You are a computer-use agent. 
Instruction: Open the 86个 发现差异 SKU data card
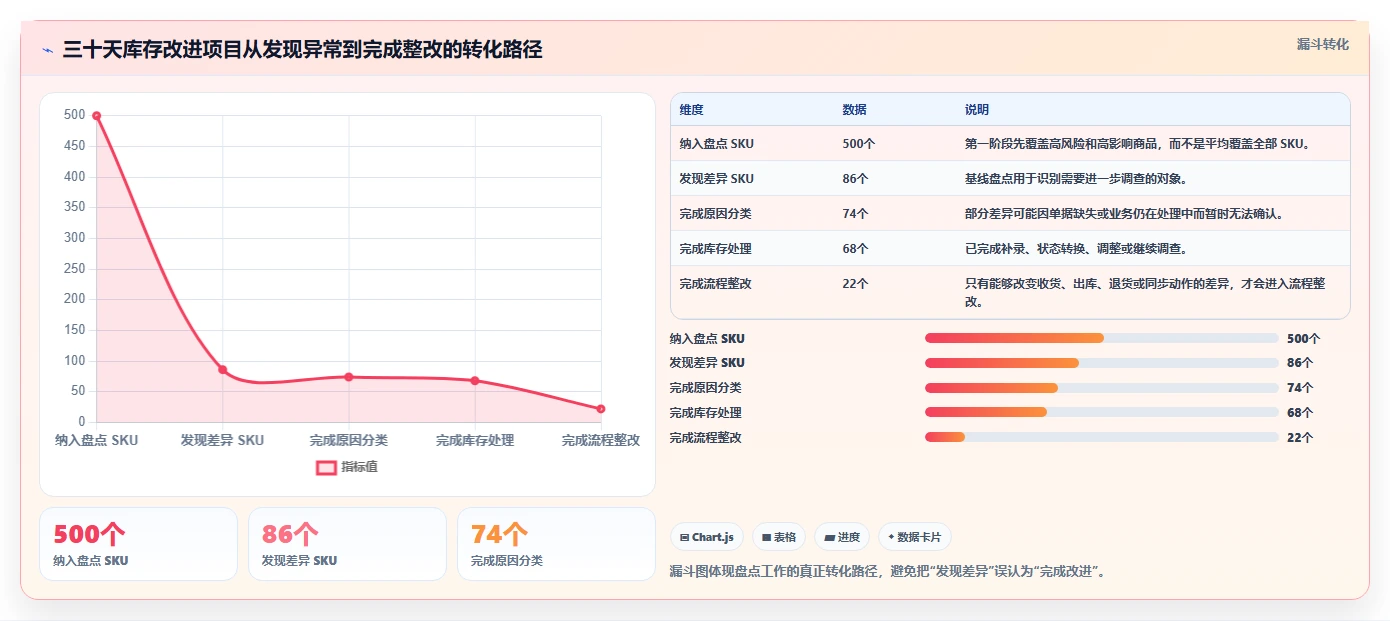click(x=347, y=544)
